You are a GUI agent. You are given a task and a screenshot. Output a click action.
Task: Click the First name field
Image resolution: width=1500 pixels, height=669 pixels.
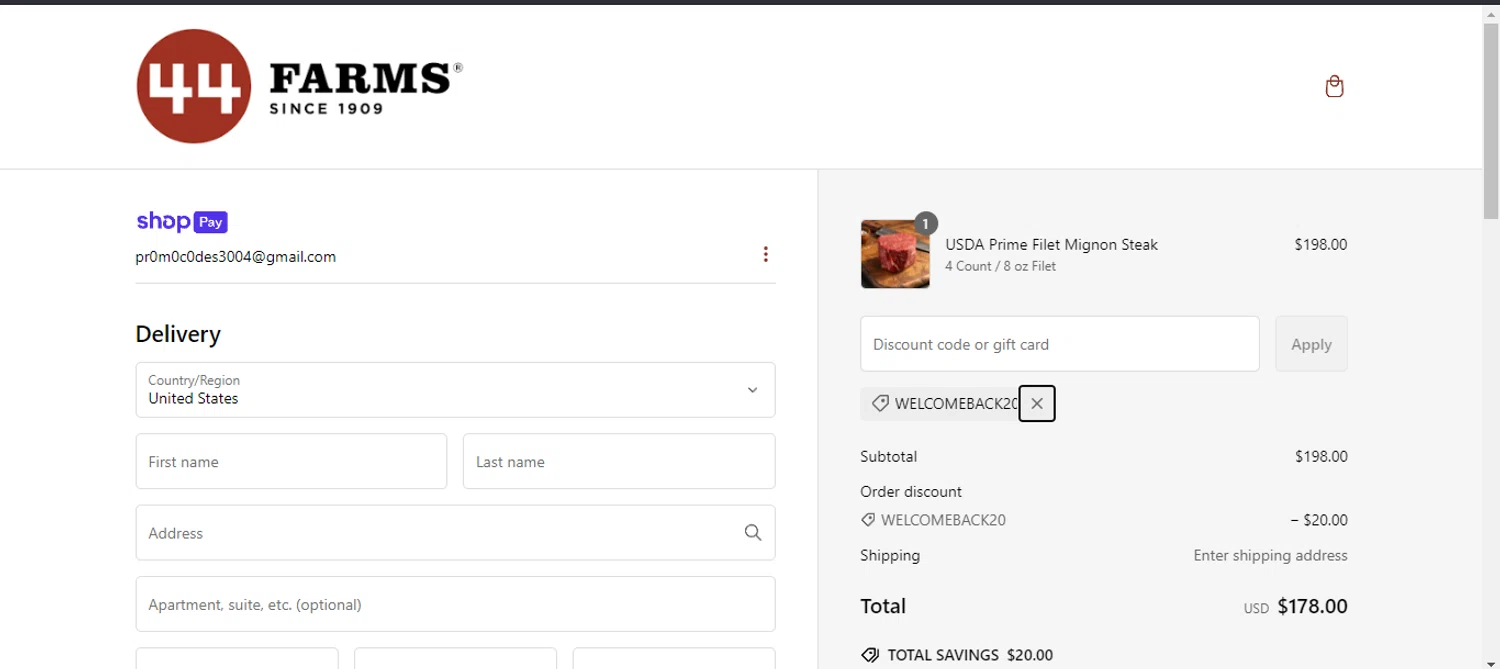point(291,461)
